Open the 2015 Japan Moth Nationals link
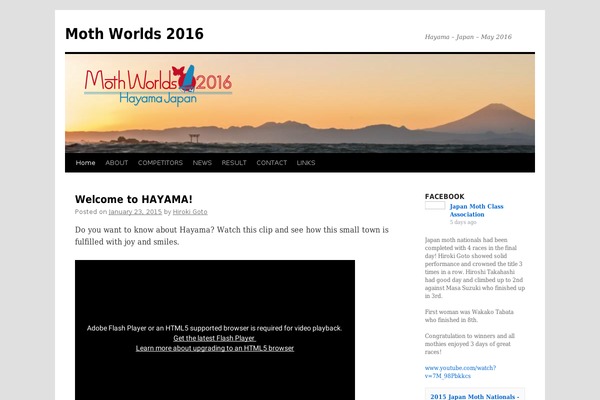This screenshot has width=600, height=400. click(x=474, y=396)
